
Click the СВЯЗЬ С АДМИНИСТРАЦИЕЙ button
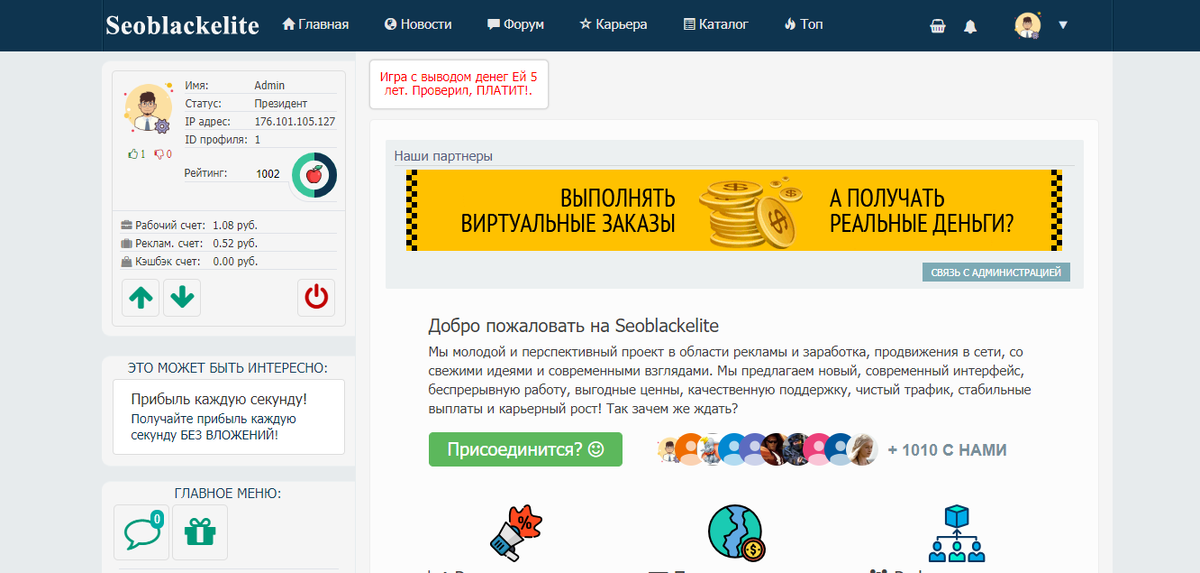pos(996,272)
